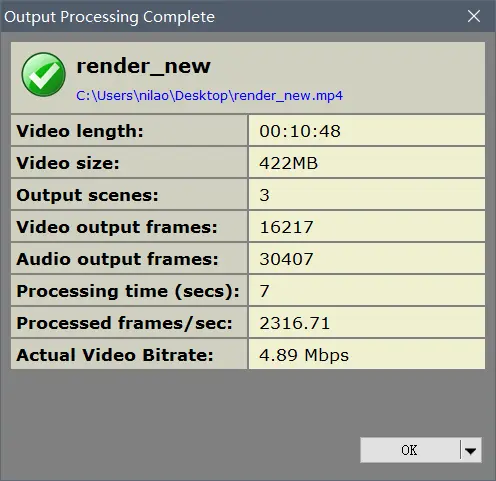Click the Video length value 00:10:48
The width and height of the screenshot is (496, 481).
coord(300,131)
